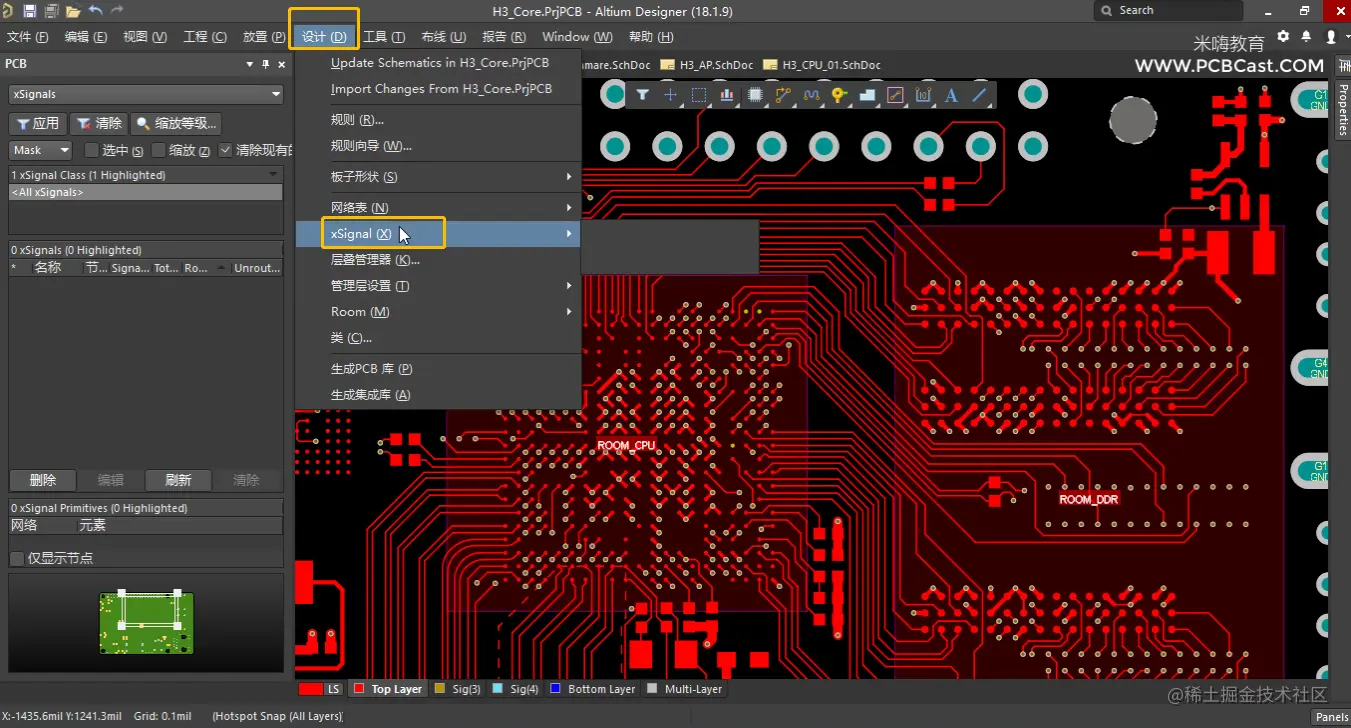Open the notifications bell icon

coord(1307,36)
